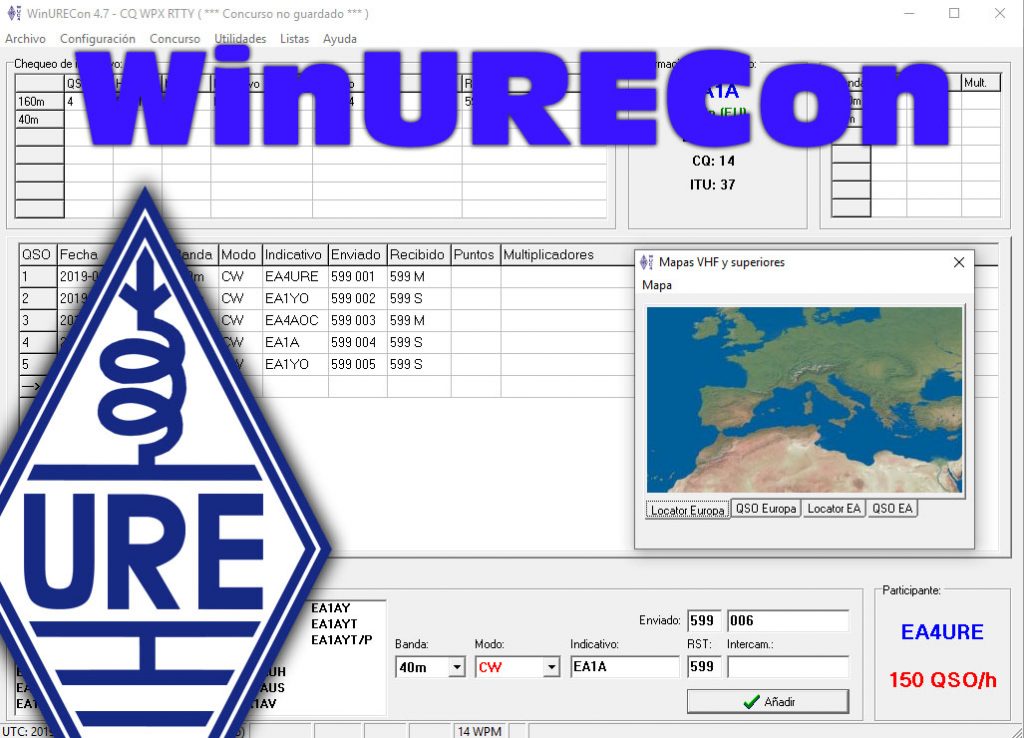Select the sent exchange cell 599 001
Image resolution: width=1024 pixels, height=738 pixels.
(x=357, y=277)
